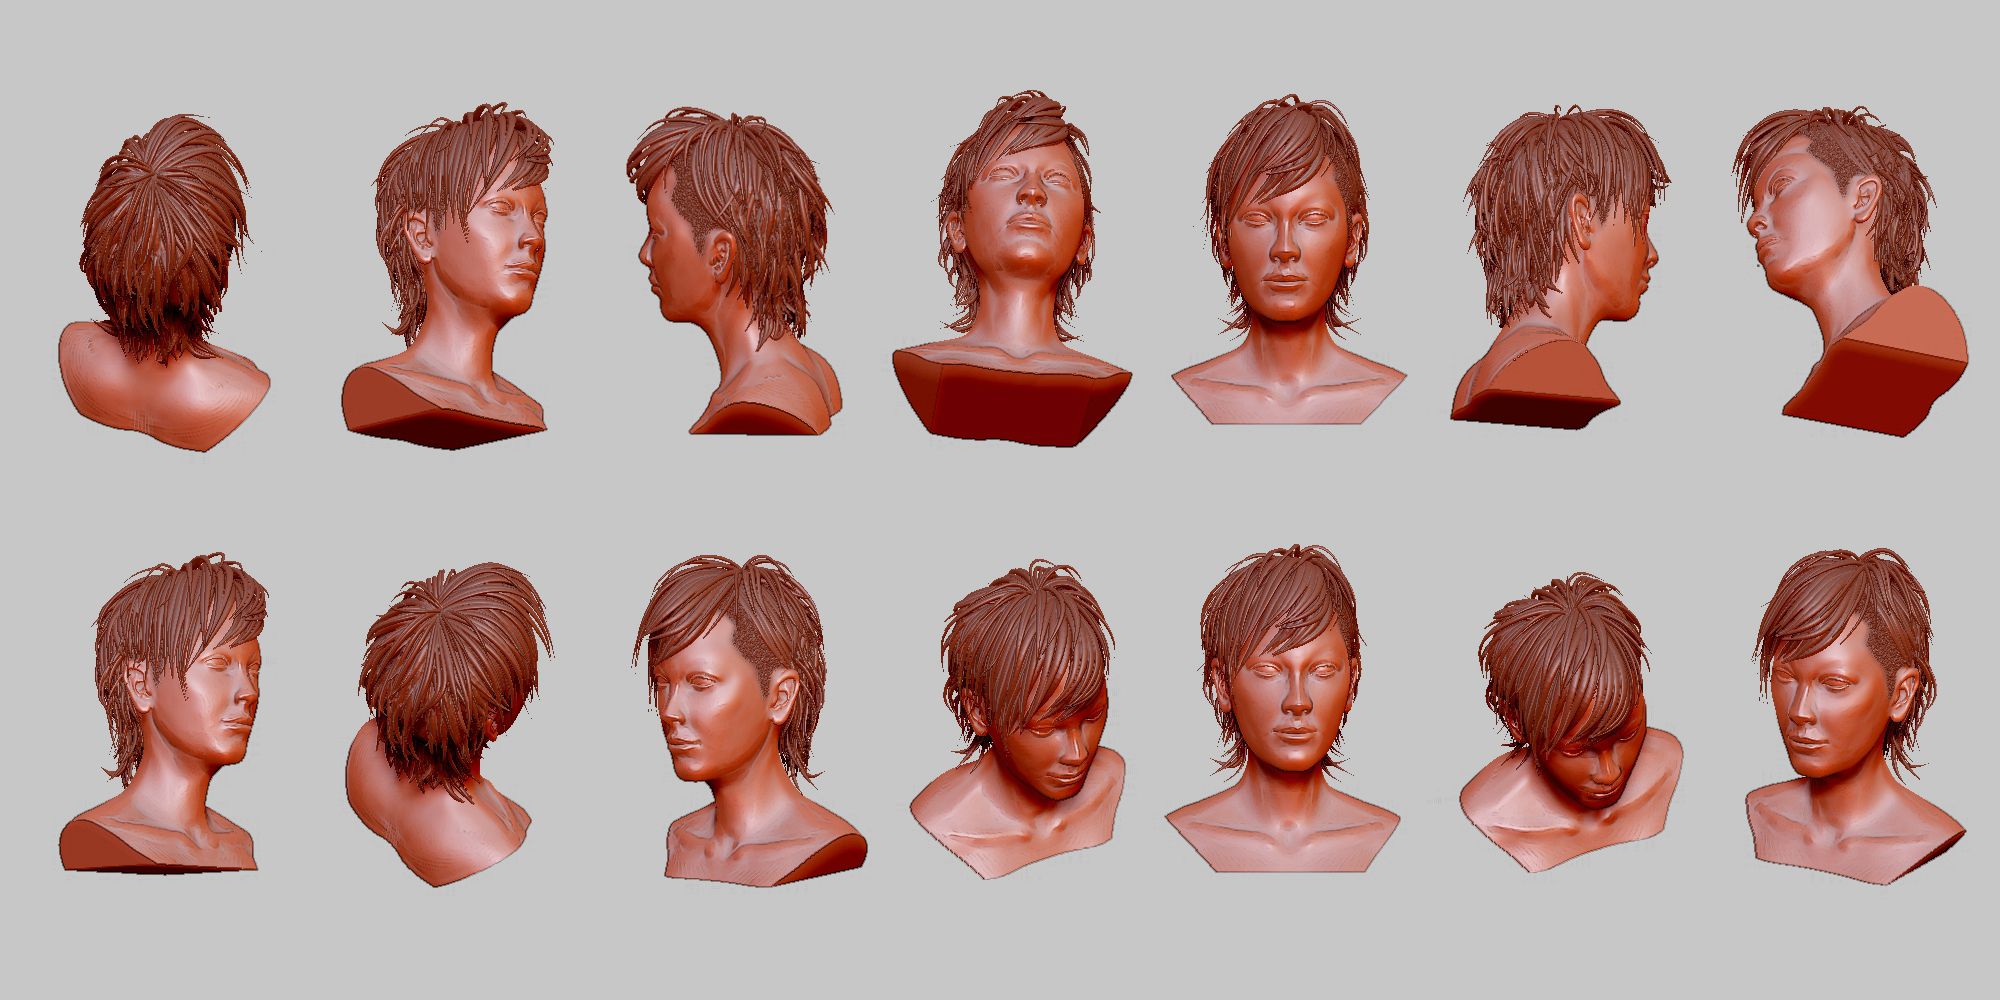Select the top-row bust seen from behind

pos(163,282)
